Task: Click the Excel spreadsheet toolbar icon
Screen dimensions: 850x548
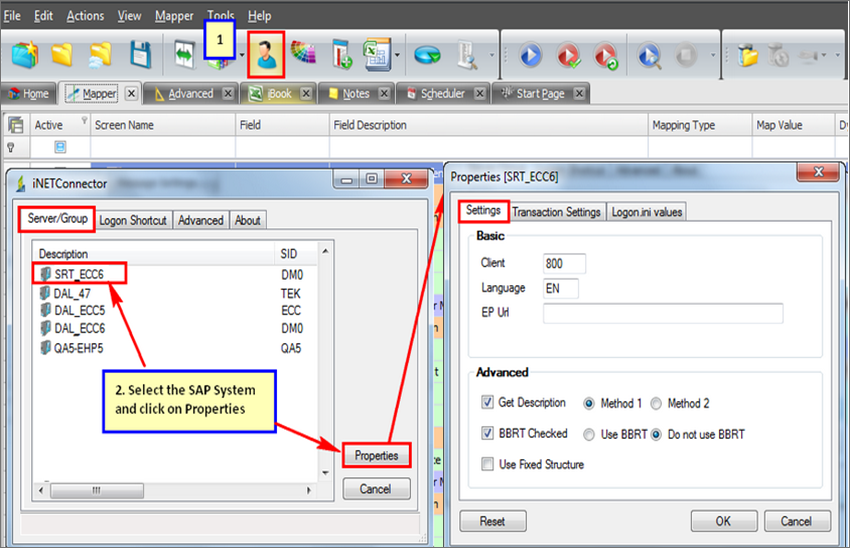Action: point(377,54)
